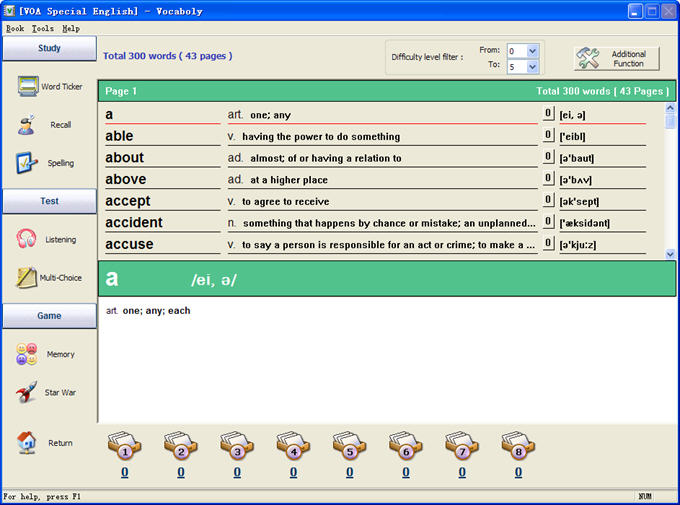Click 'Total 300 words ( 43 pages )' blue text
The width and height of the screenshot is (680, 505).
point(167,56)
